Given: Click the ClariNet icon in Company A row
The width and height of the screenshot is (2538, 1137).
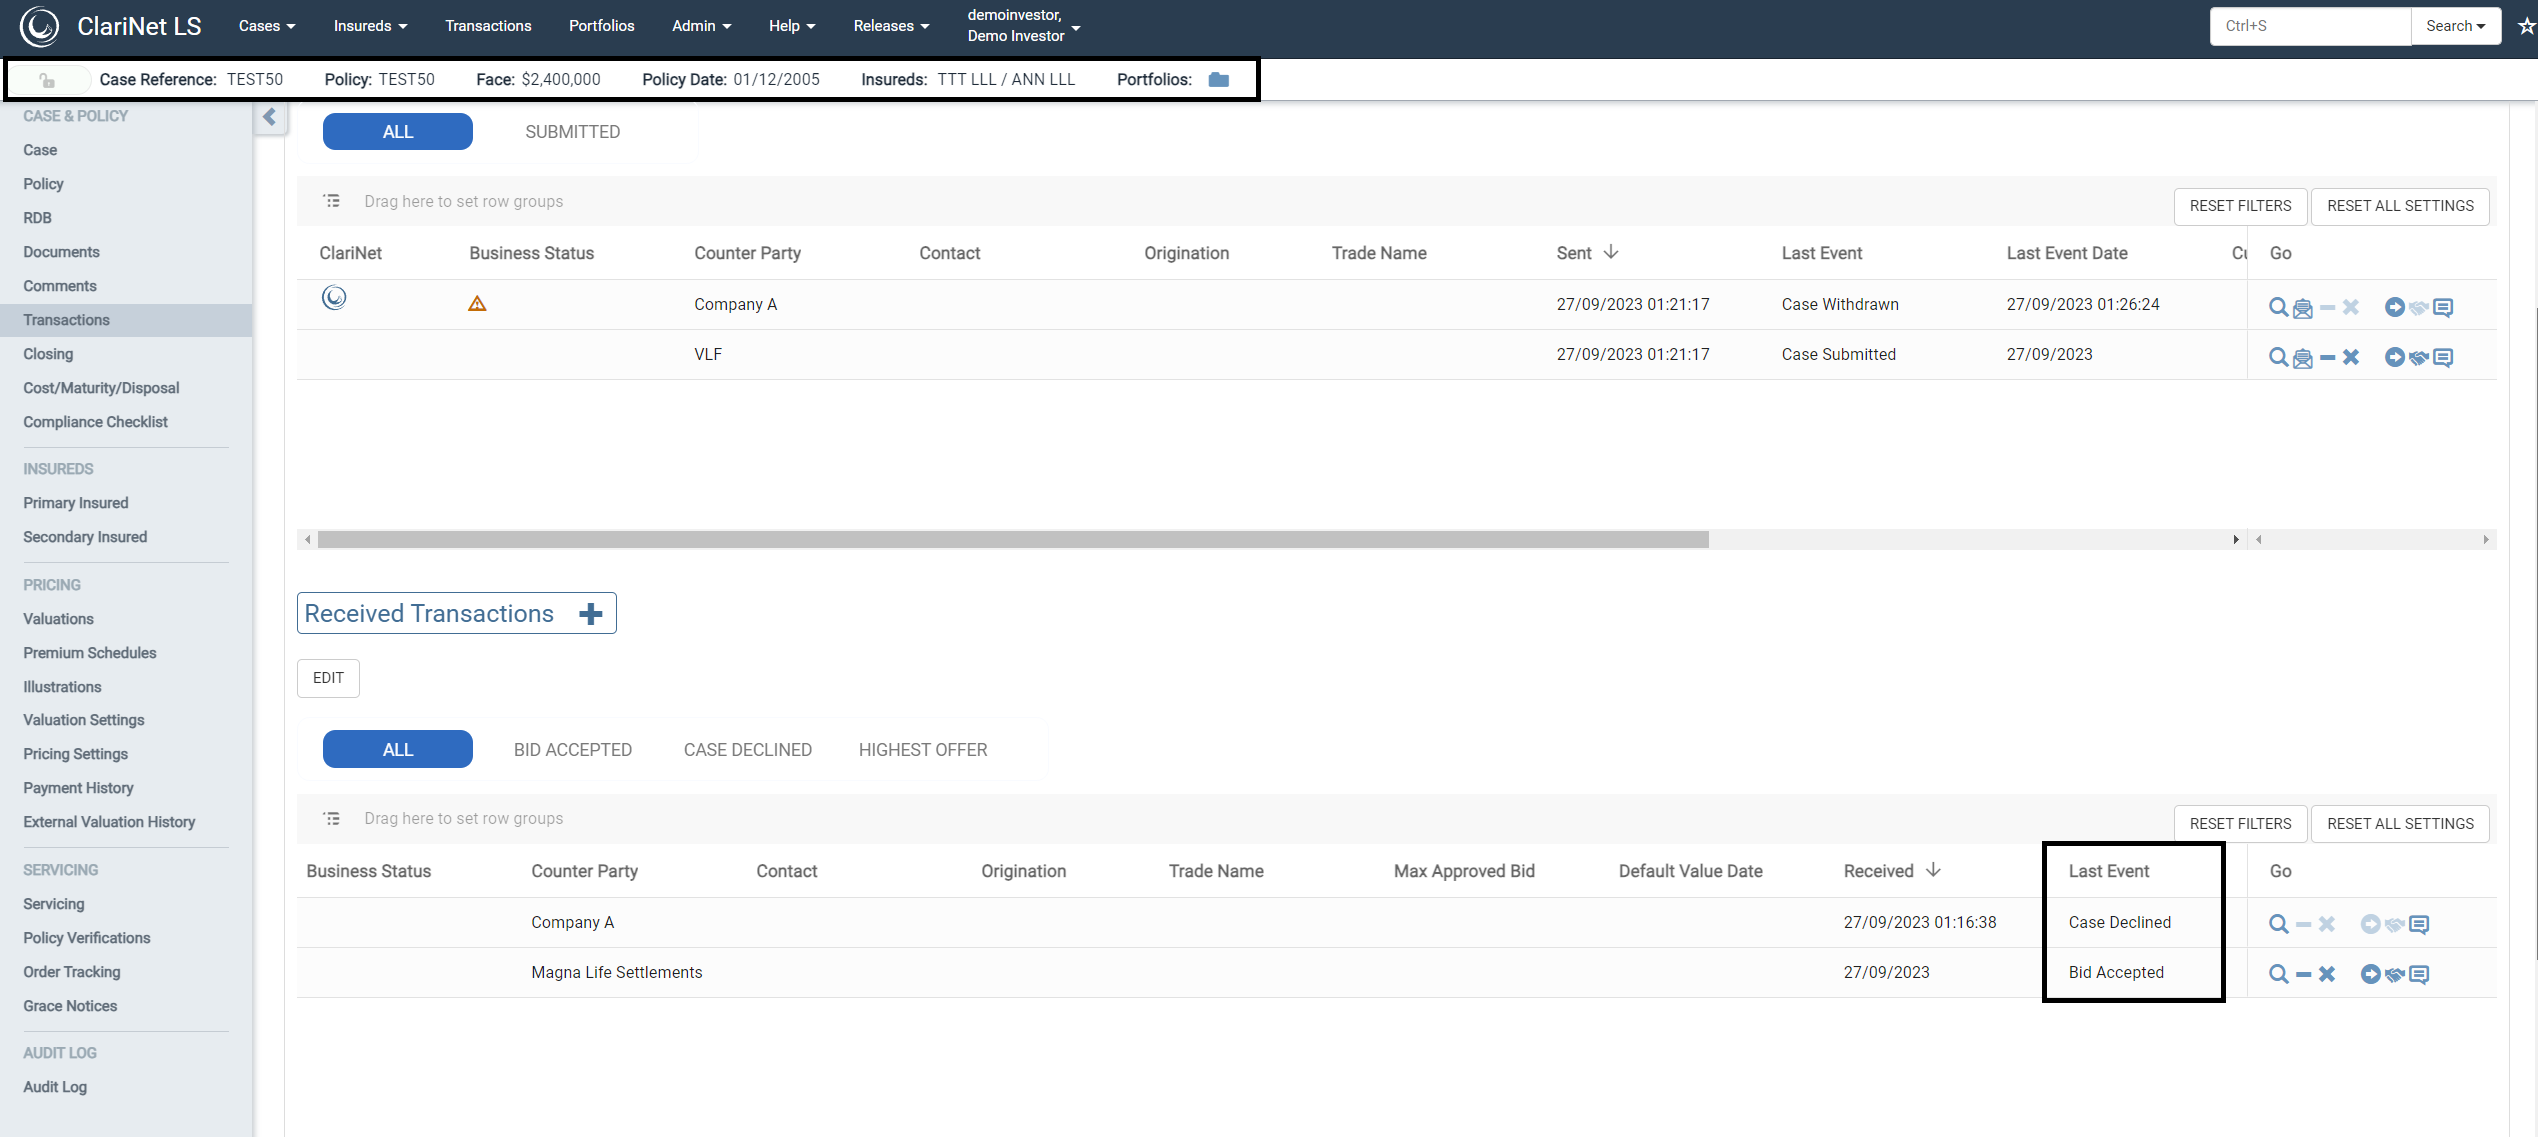Looking at the screenshot, I should click(x=334, y=297).
